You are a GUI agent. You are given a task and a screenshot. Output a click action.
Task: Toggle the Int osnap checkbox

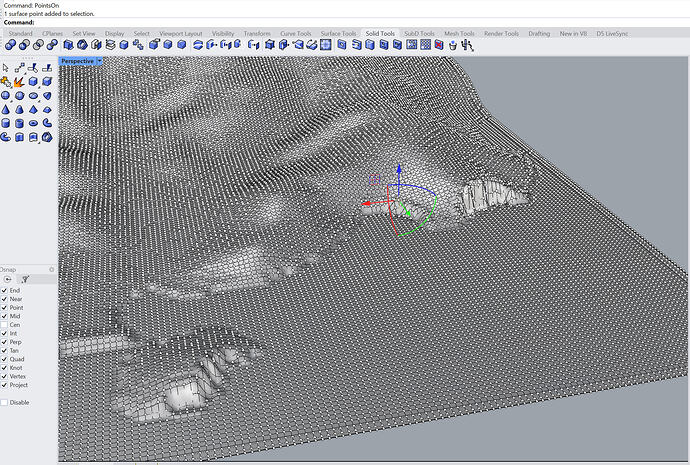pyautogui.click(x=4, y=333)
